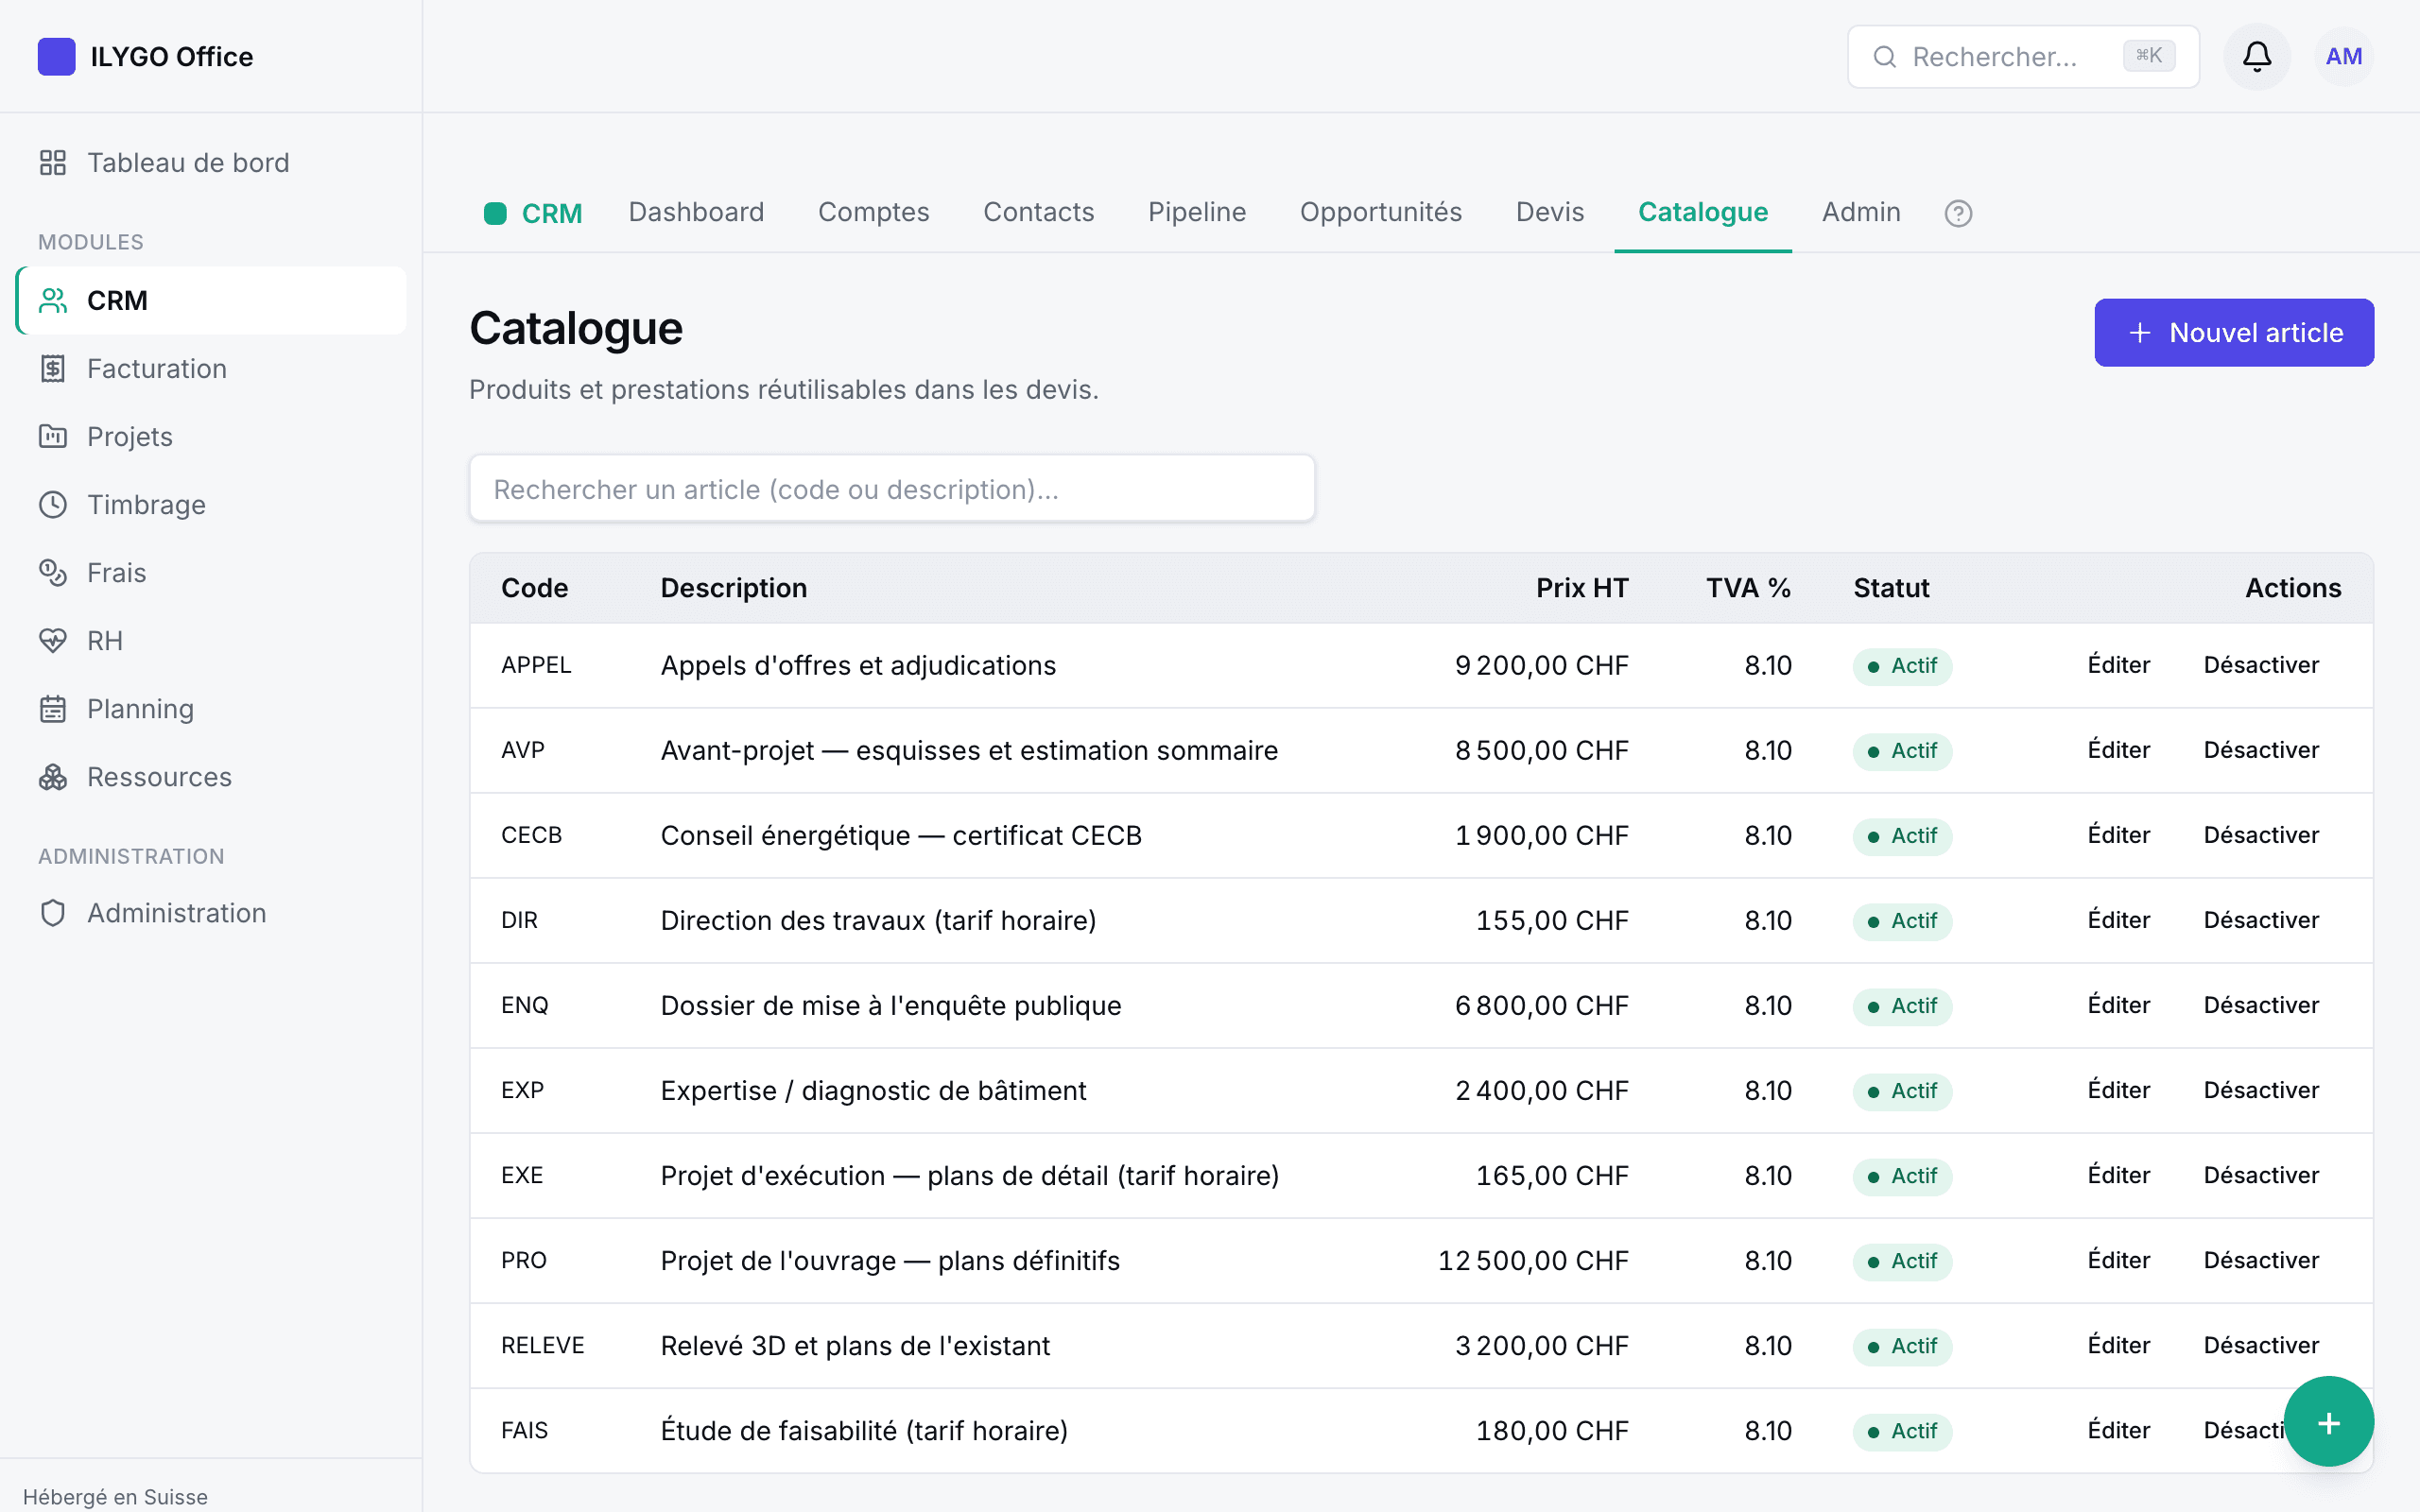
Task: Open the notifications bell icon
Action: point(2256,56)
